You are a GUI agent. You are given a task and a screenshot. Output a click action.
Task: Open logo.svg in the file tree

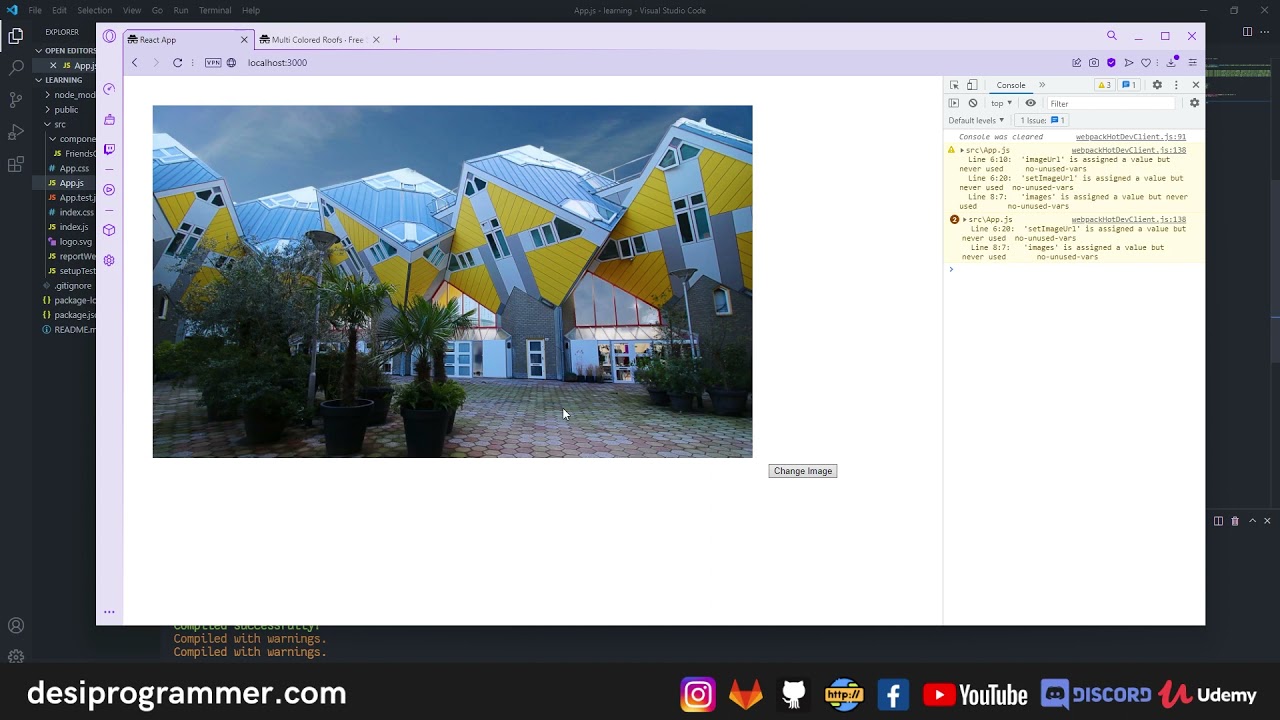pos(75,241)
